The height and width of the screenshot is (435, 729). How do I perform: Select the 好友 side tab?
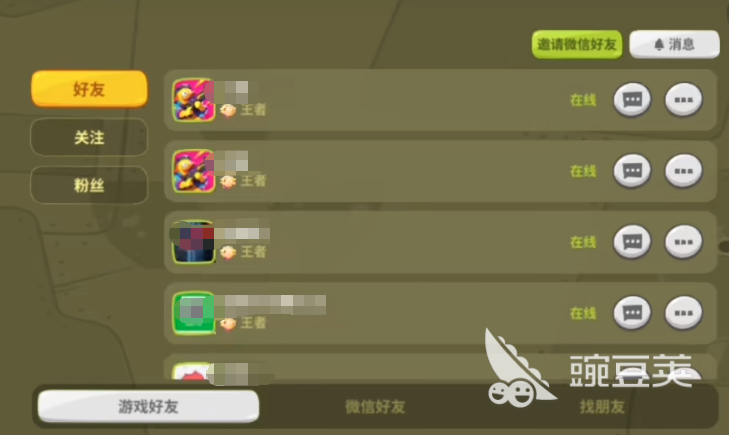click(89, 89)
